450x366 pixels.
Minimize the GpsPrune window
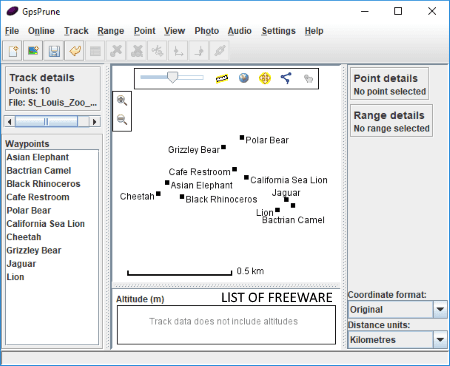pos(365,11)
